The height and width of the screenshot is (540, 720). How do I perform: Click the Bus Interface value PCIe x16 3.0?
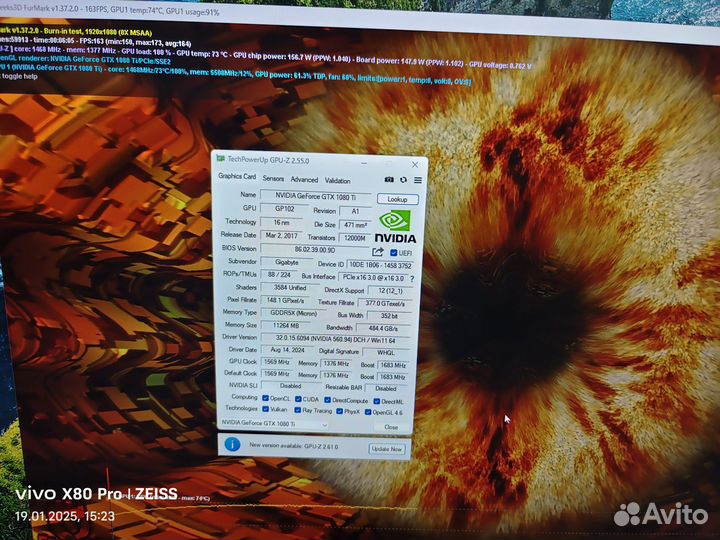(373, 278)
